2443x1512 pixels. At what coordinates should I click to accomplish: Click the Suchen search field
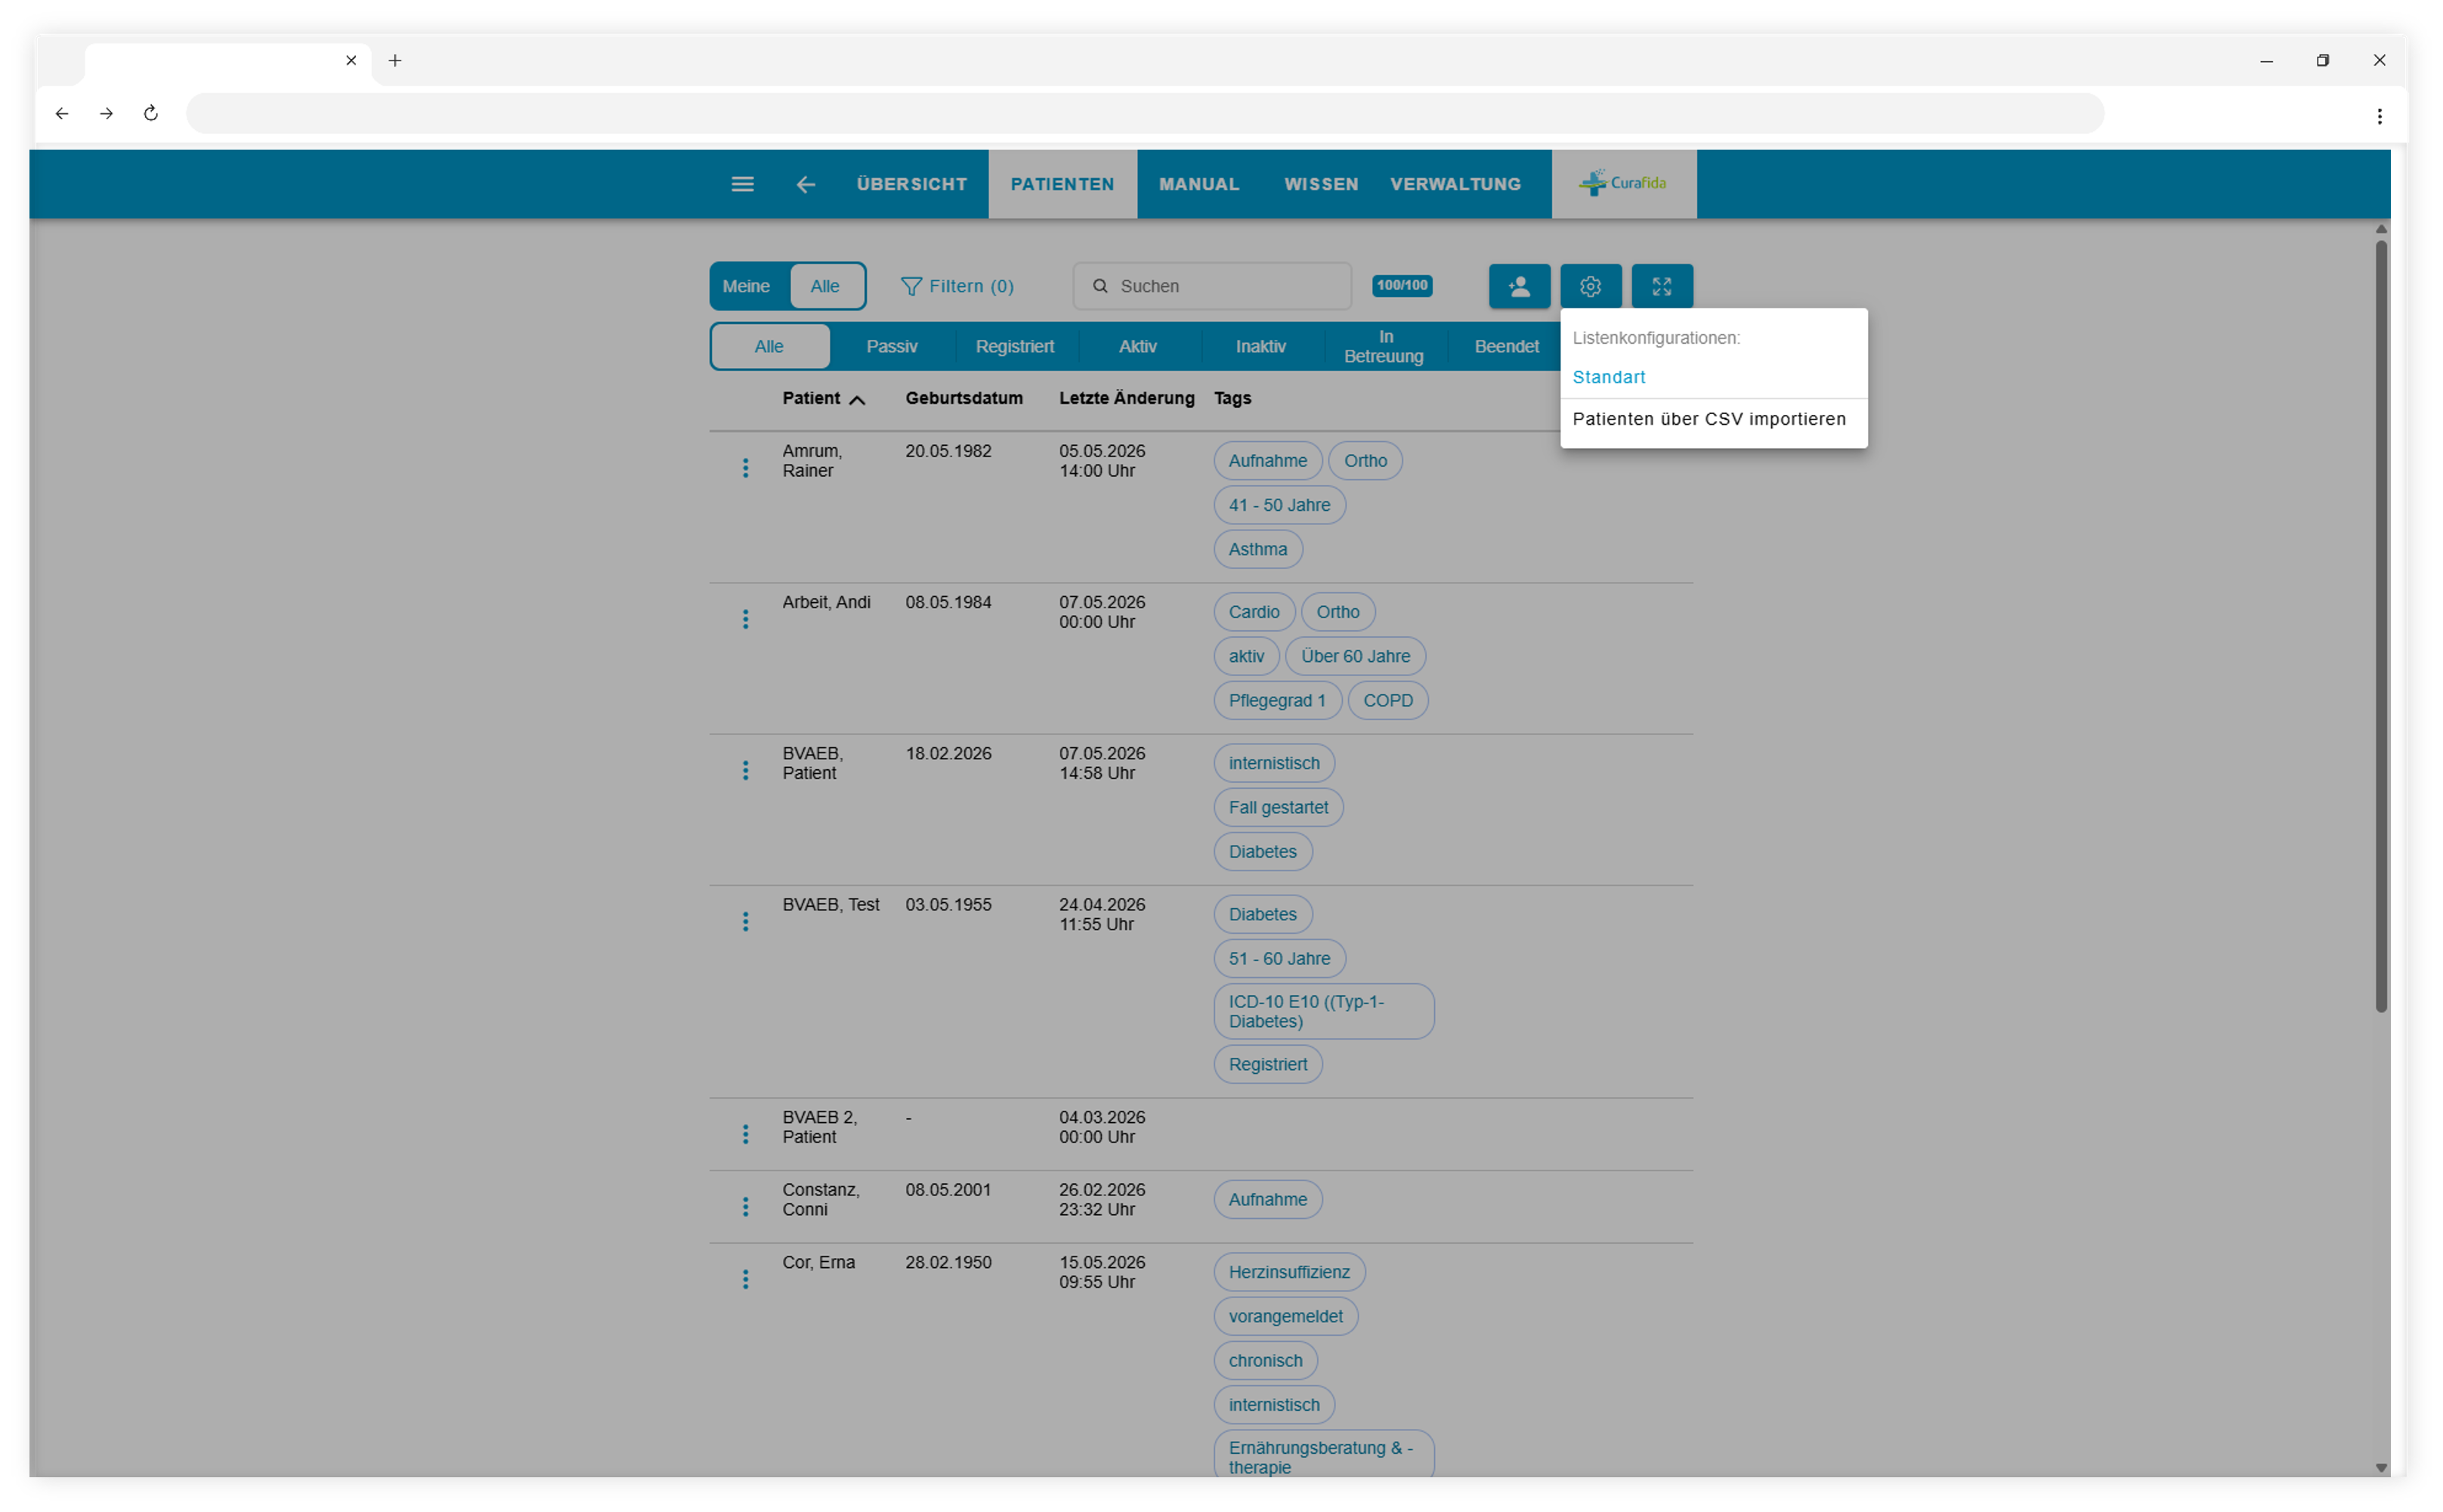coord(1212,286)
